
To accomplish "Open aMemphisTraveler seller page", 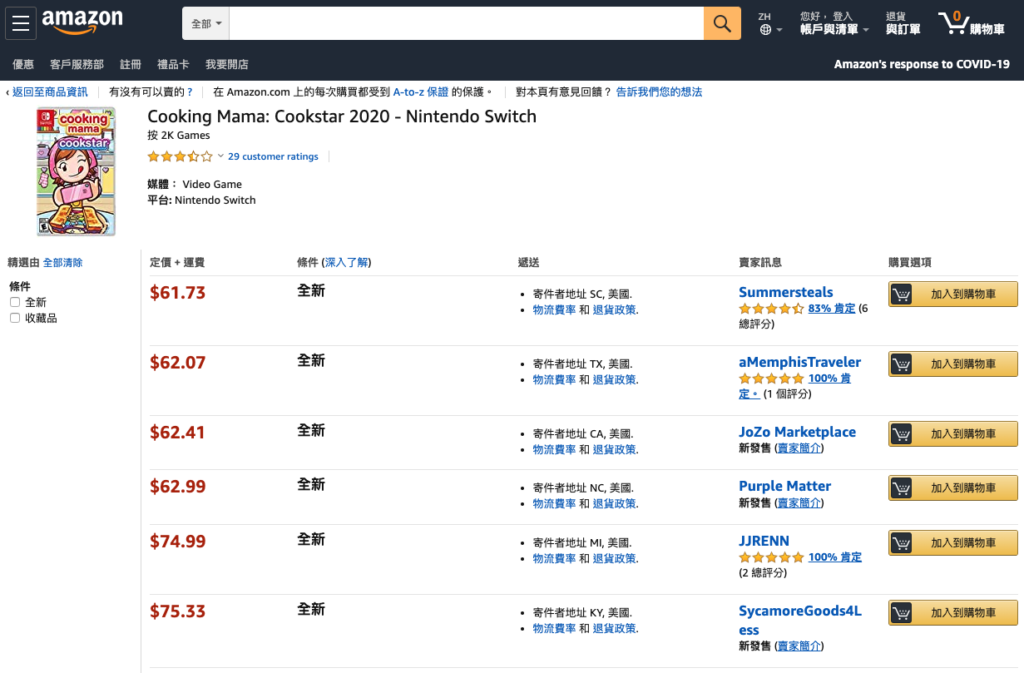I will (x=799, y=362).
